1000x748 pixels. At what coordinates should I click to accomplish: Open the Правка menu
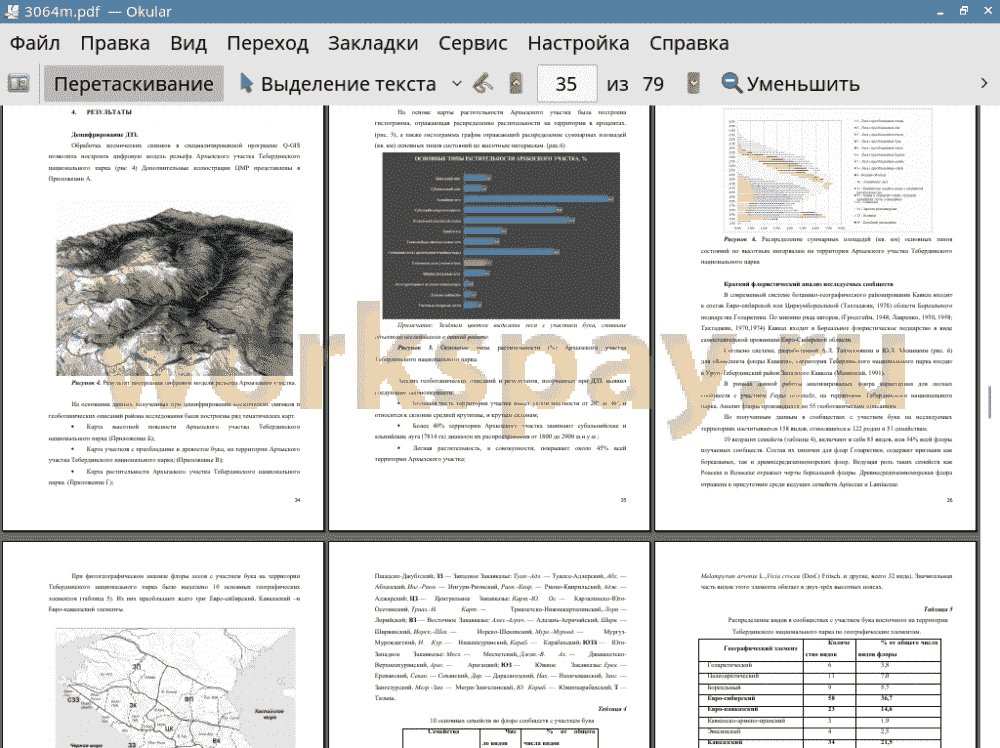coord(115,43)
